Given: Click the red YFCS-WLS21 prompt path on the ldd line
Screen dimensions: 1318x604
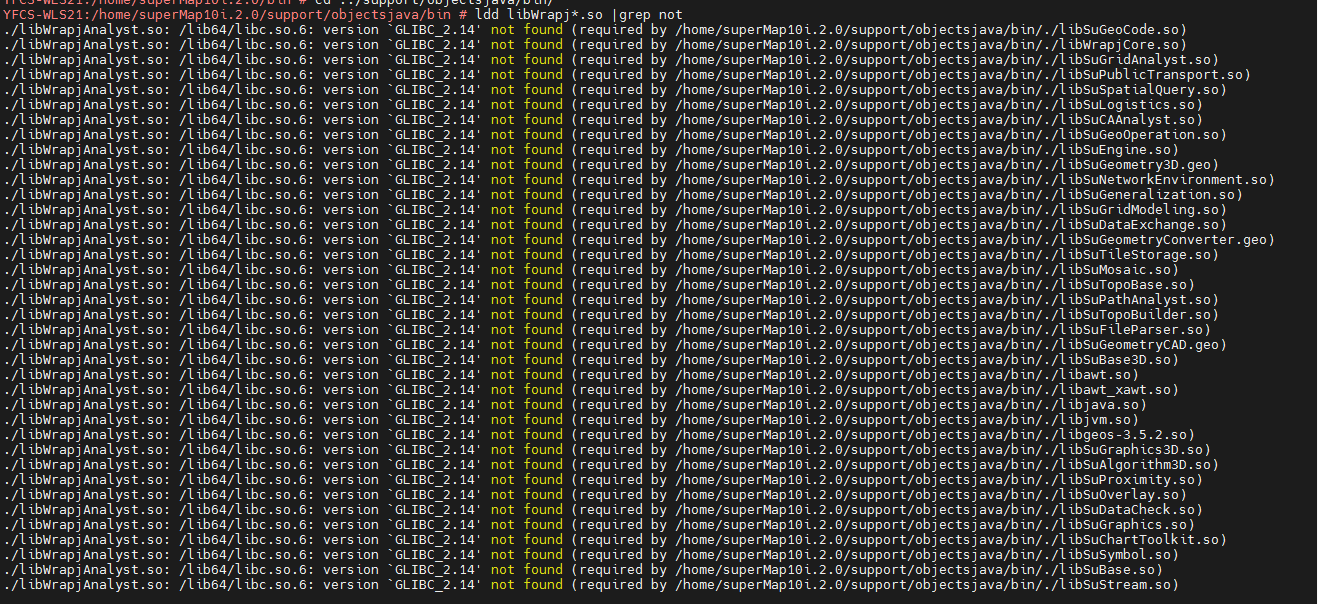Looking at the screenshot, I should click(229, 15).
